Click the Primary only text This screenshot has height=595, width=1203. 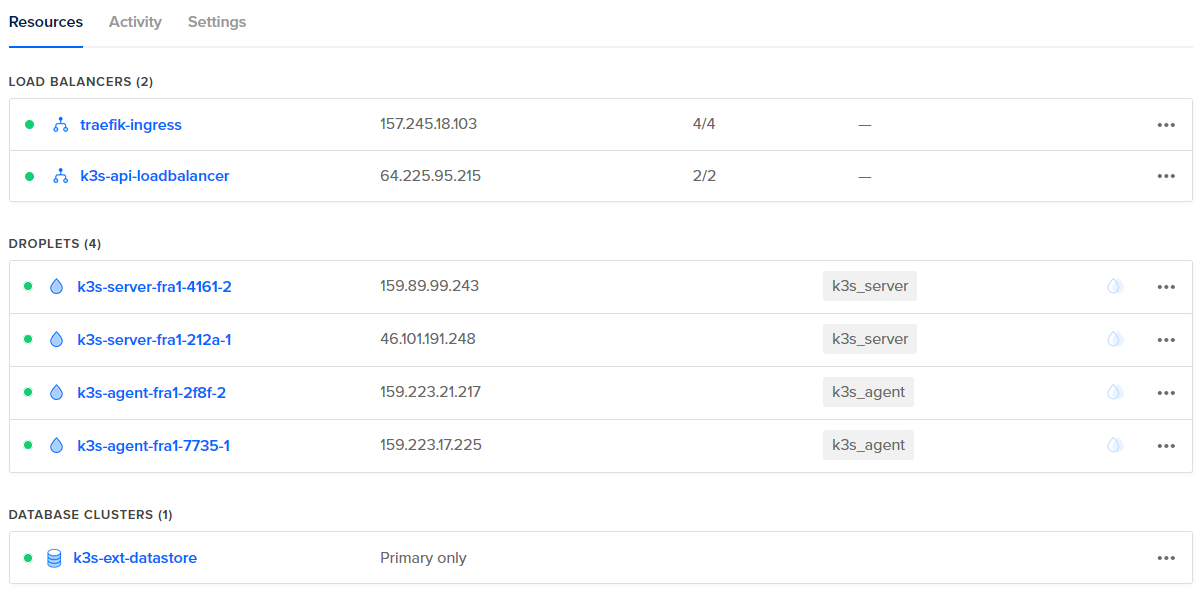(x=423, y=558)
